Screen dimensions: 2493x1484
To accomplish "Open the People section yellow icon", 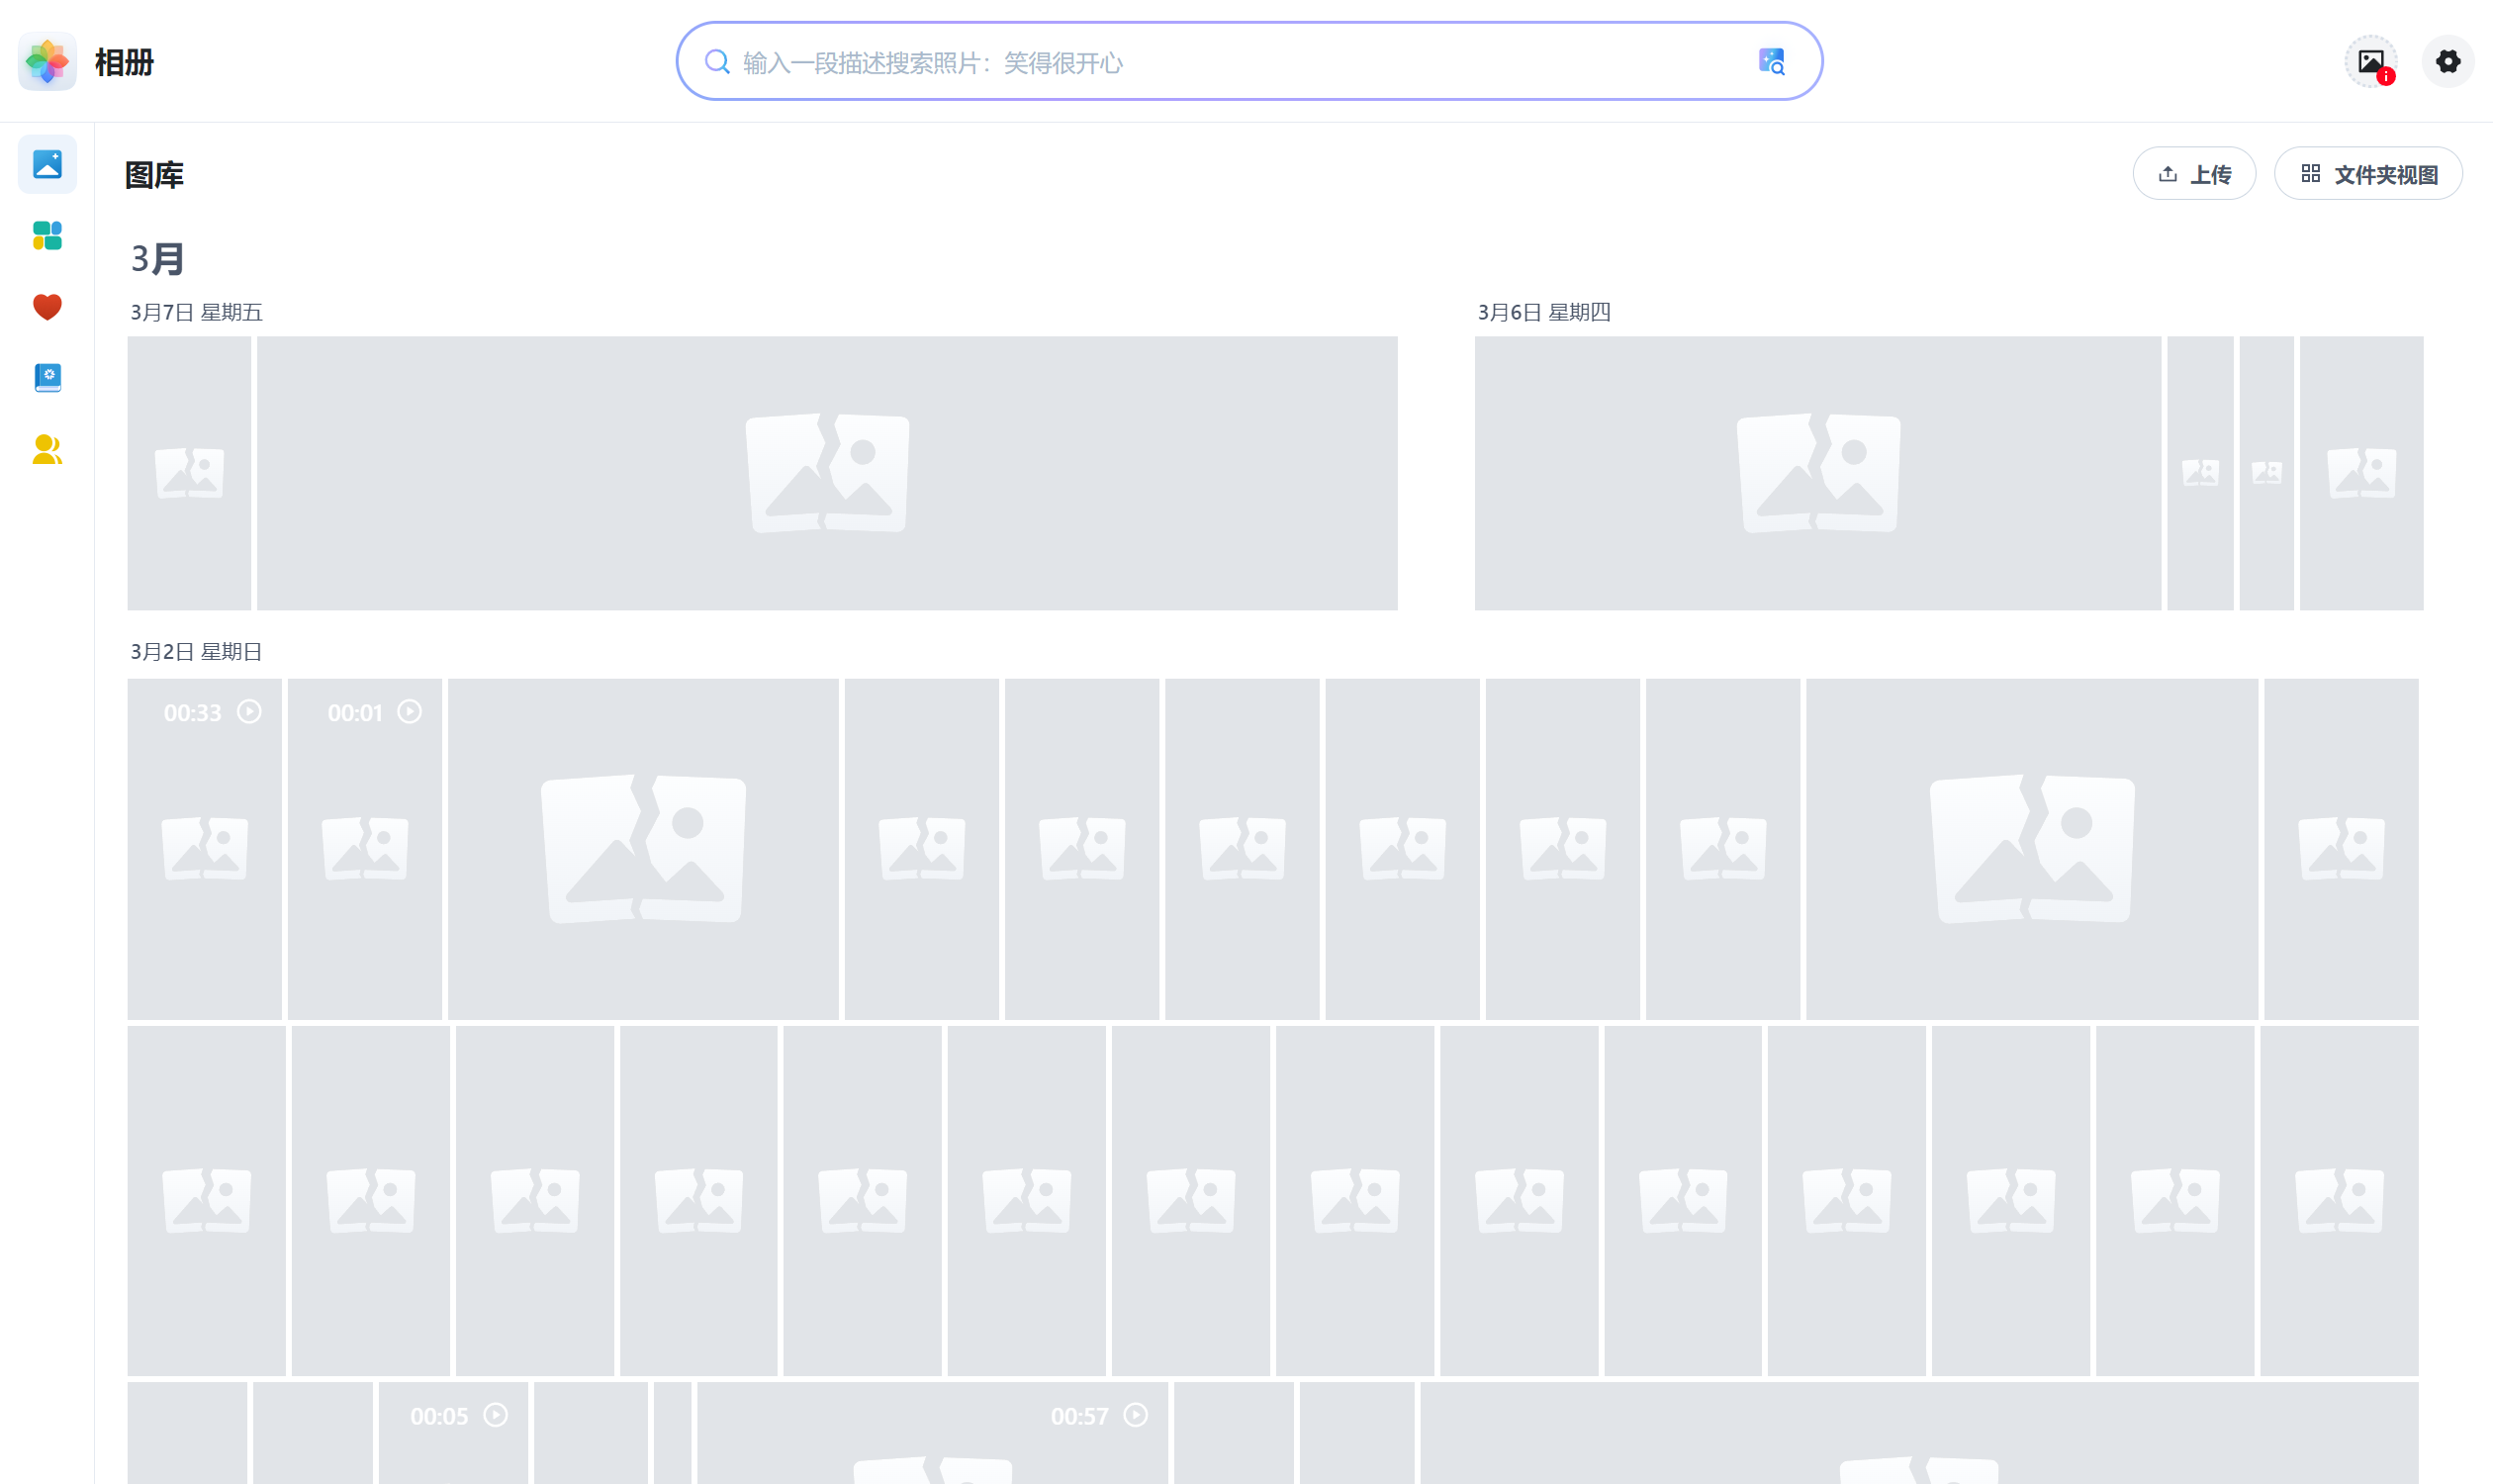I will pos(47,449).
